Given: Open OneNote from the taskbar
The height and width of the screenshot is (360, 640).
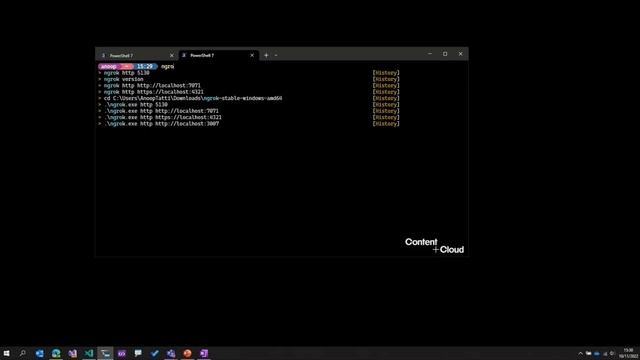Looking at the screenshot, I should pos(204,353).
